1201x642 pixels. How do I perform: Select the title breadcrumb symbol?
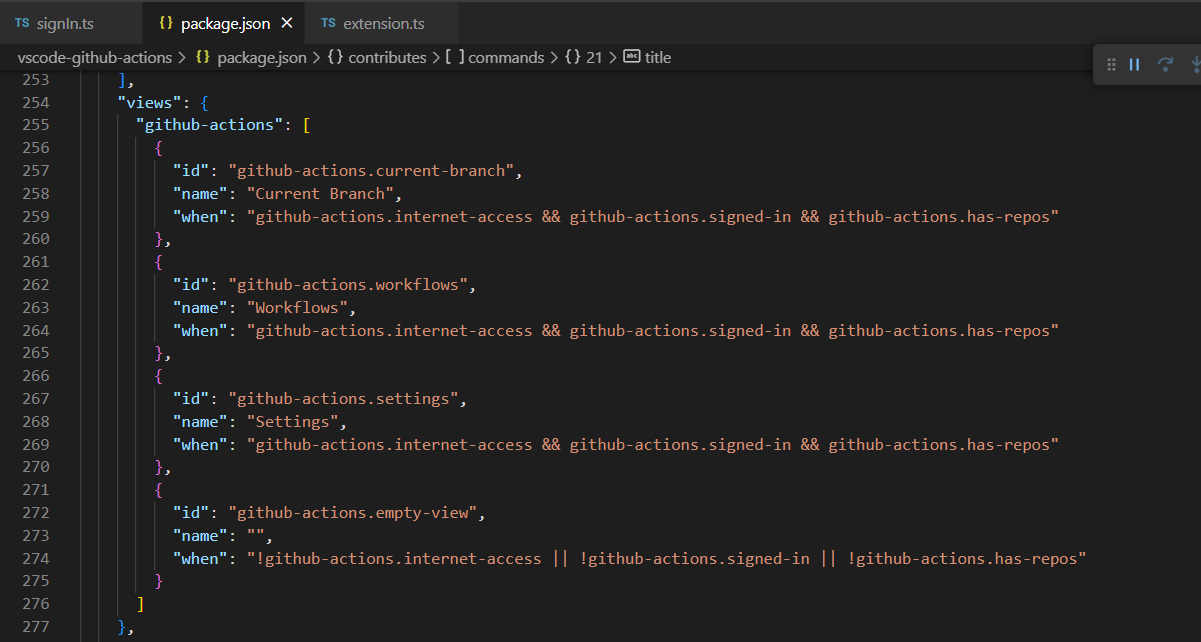click(x=647, y=57)
